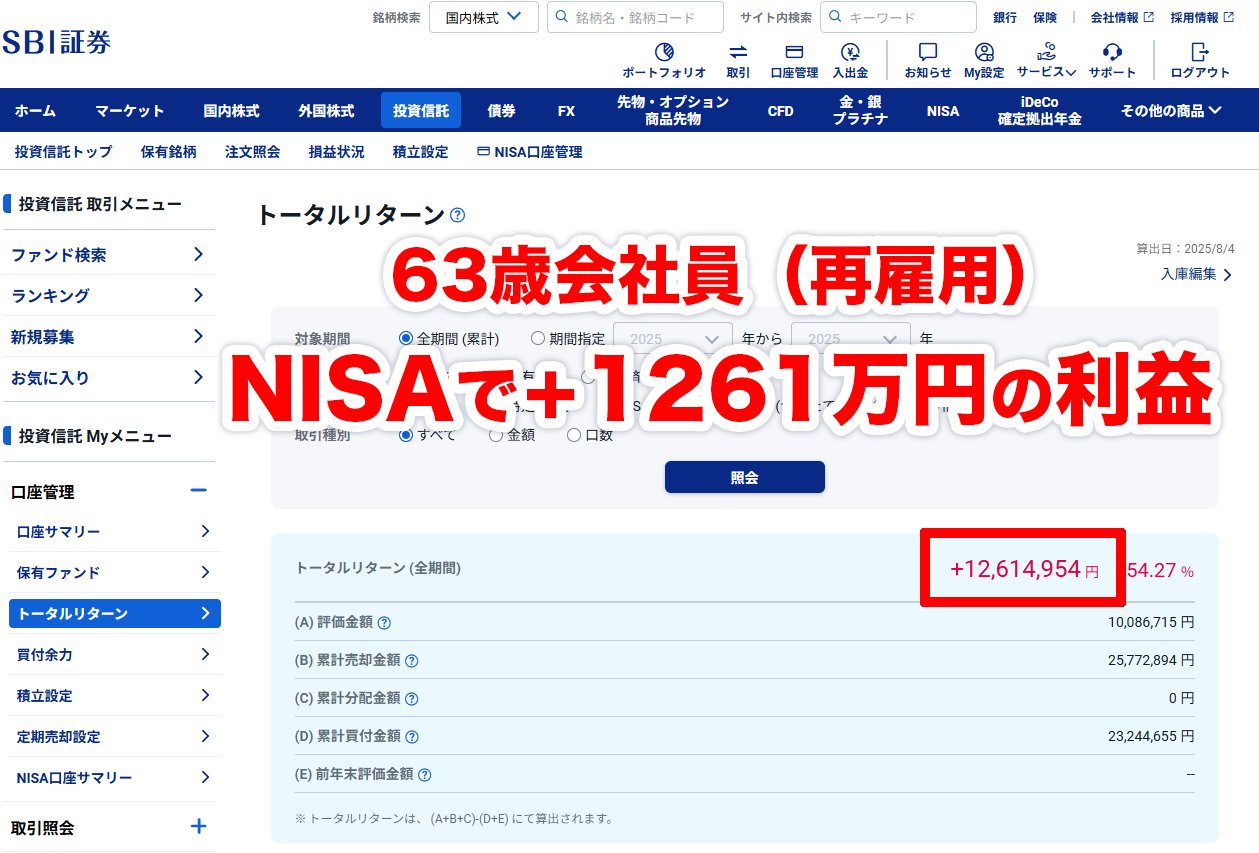Open the 保有銘柄 sub-menu item
The height and width of the screenshot is (853, 1259).
pyautogui.click(x=167, y=151)
